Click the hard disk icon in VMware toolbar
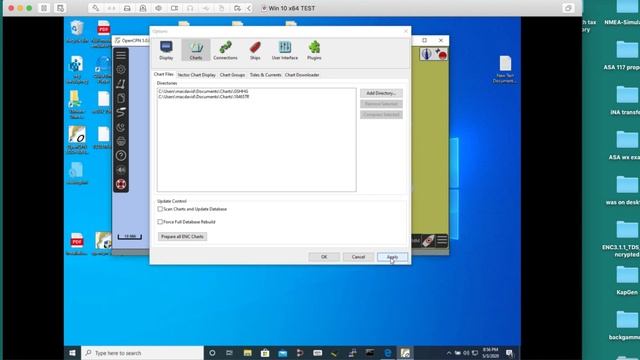 point(127,8)
